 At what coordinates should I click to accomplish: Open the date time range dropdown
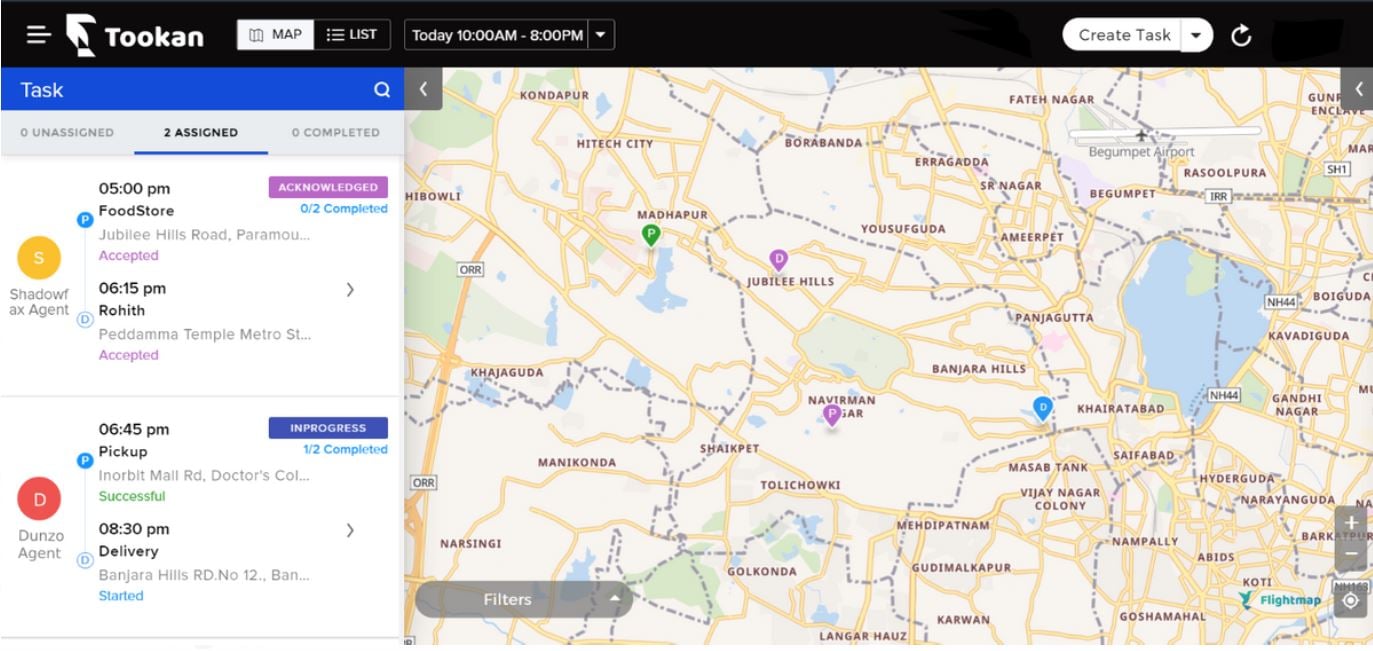click(x=600, y=35)
